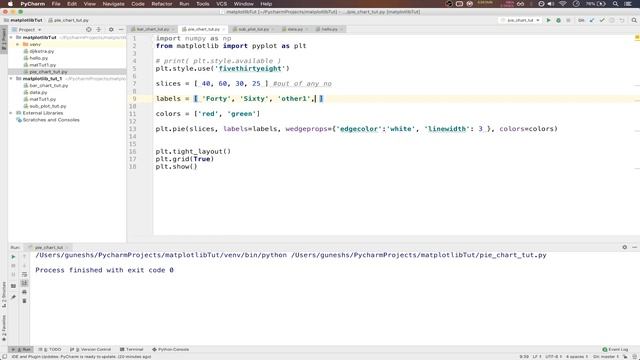640x360 pixels.
Task: Open the File menu
Action: [56, 4]
